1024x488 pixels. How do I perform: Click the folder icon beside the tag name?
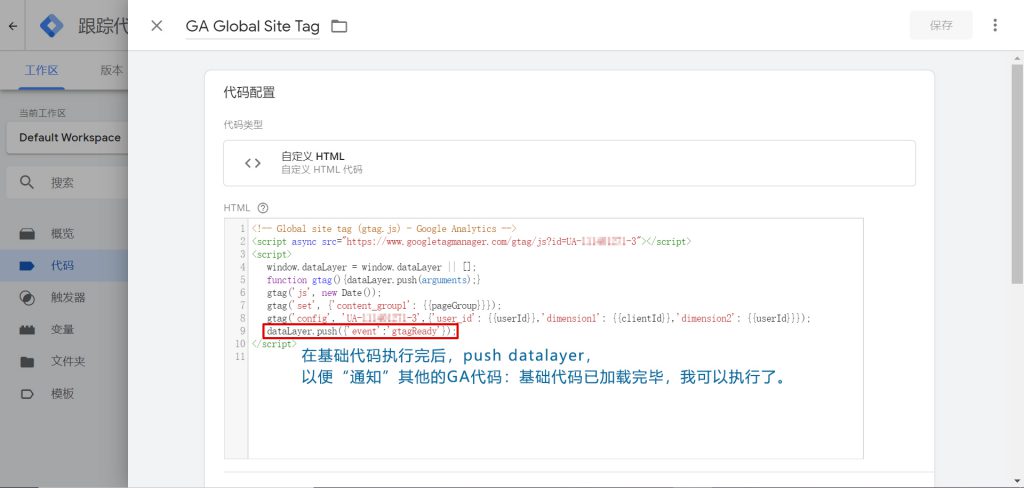[339, 26]
